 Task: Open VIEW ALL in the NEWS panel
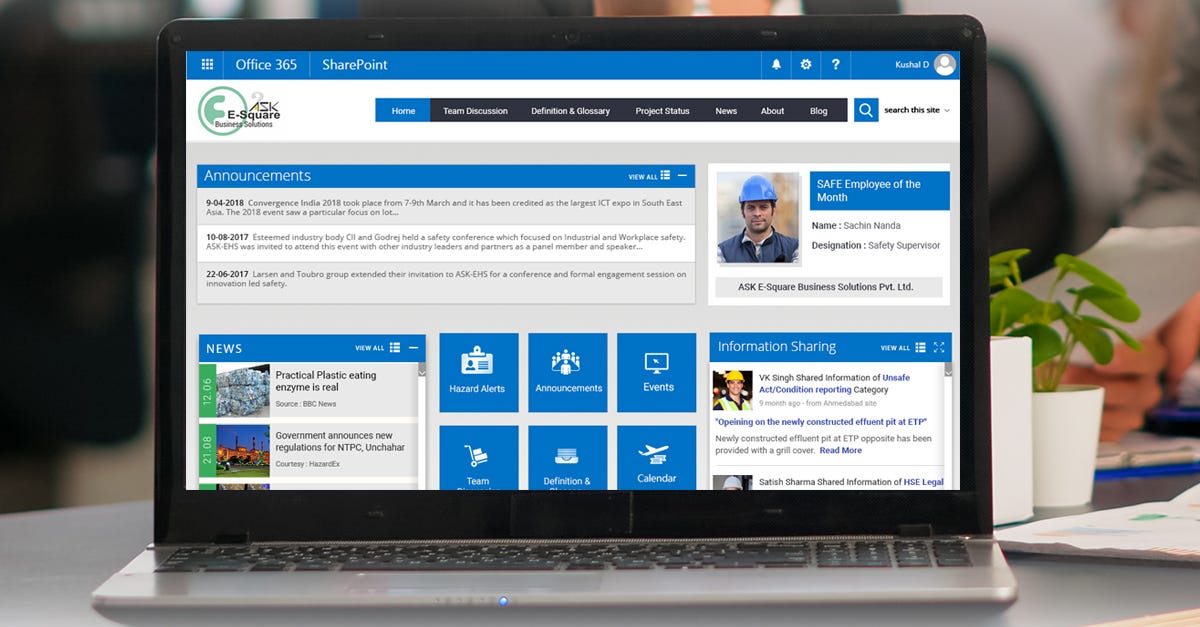(x=370, y=347)
